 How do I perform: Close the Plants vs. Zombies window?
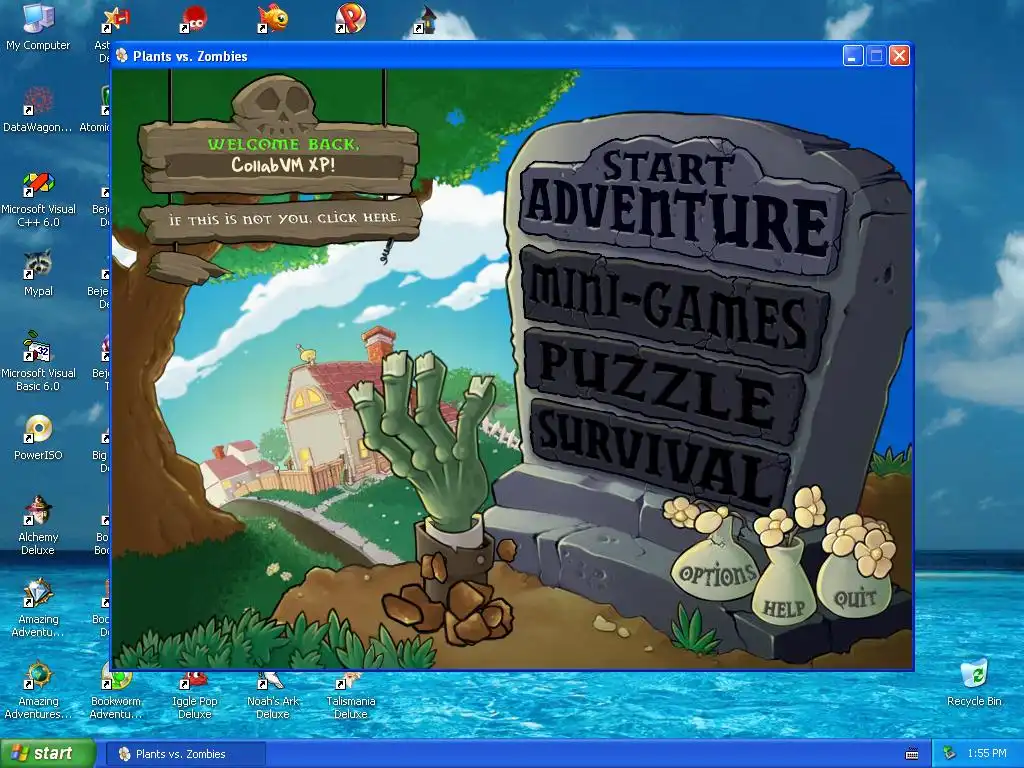899,56
